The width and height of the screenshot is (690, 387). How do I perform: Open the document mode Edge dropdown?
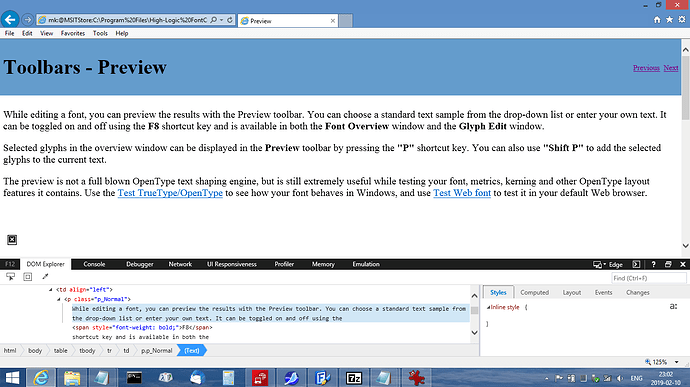[x=612, y=265]
